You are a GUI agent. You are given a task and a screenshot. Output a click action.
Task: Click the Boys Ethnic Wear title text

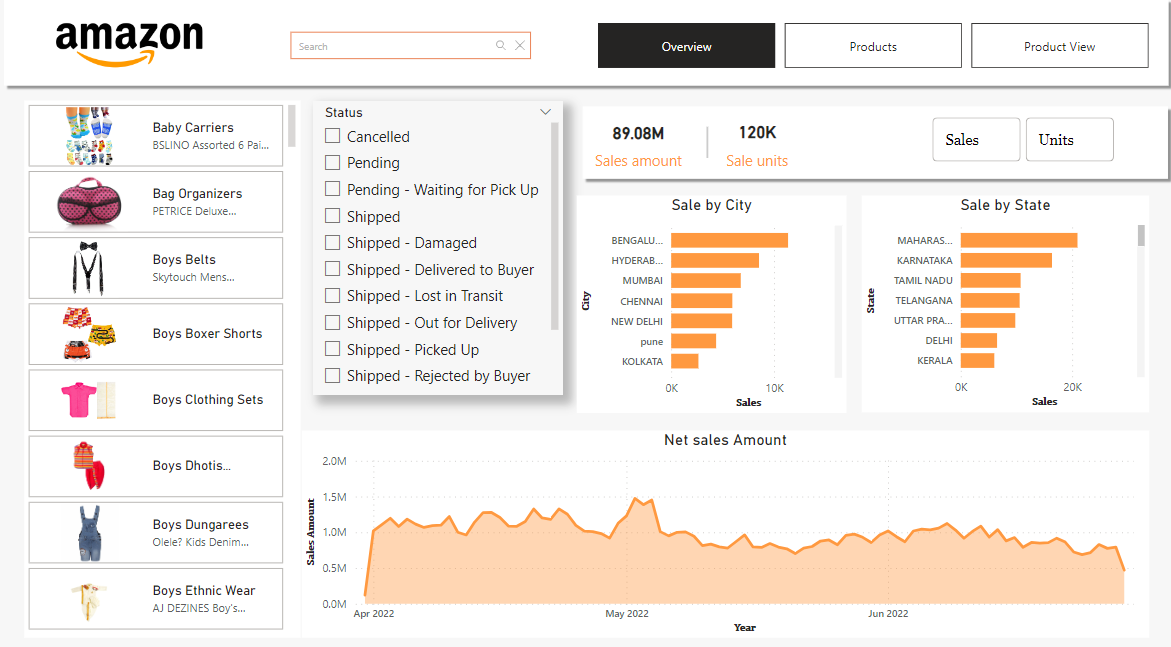(x=204, y=590)
